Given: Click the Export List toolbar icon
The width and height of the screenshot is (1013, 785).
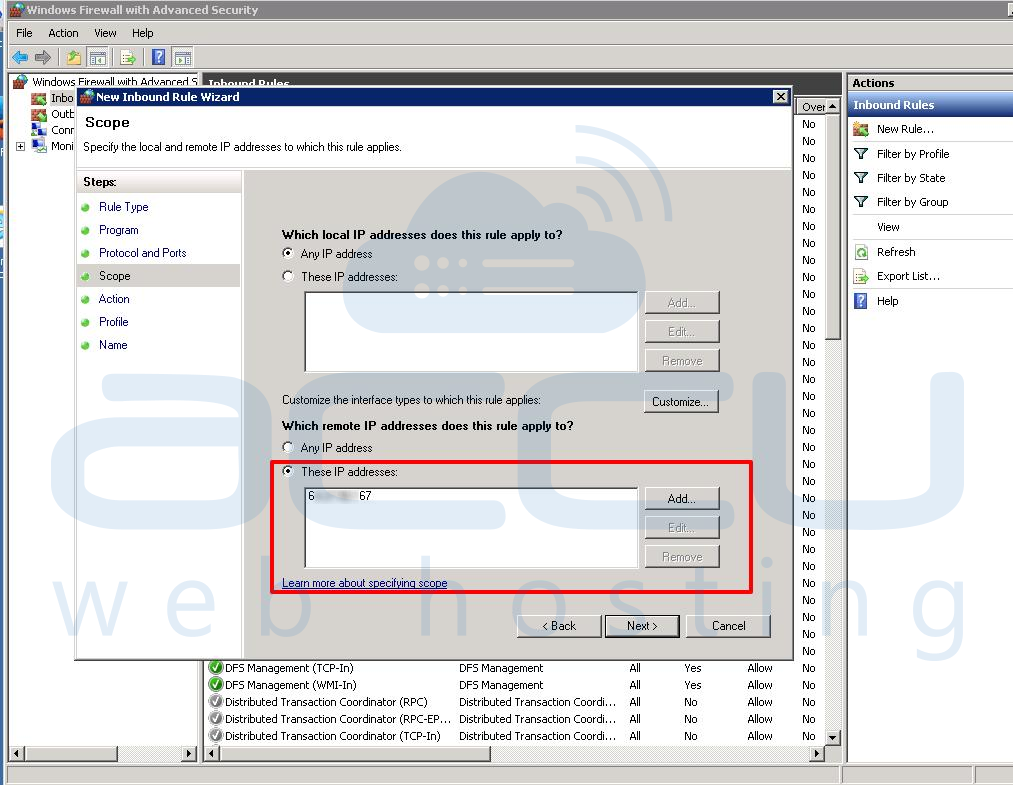Looking at the screenshot, I should (128, 58).
